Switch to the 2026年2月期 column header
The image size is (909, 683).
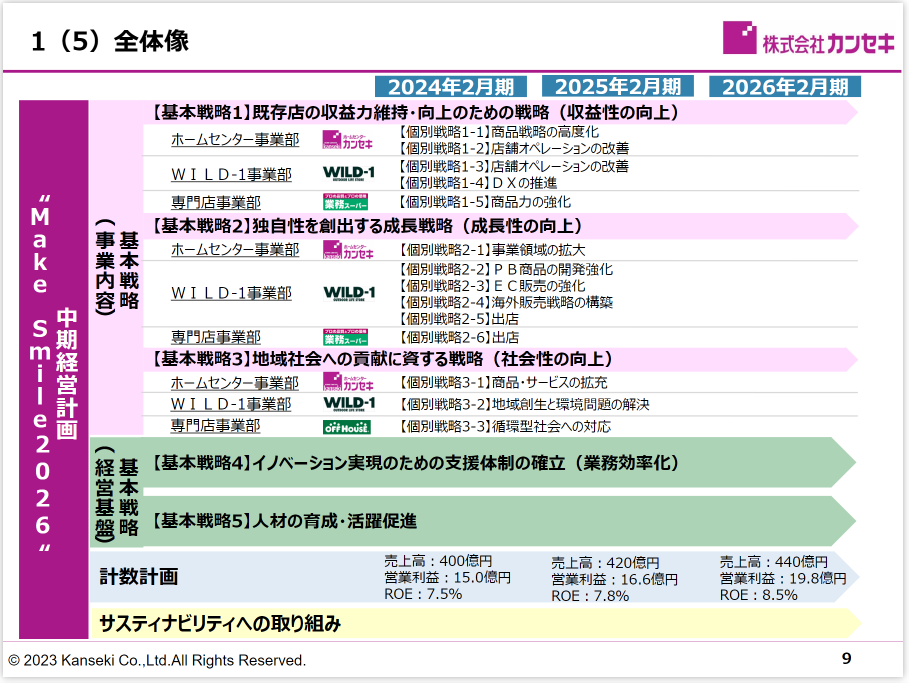tap(785, 86)
